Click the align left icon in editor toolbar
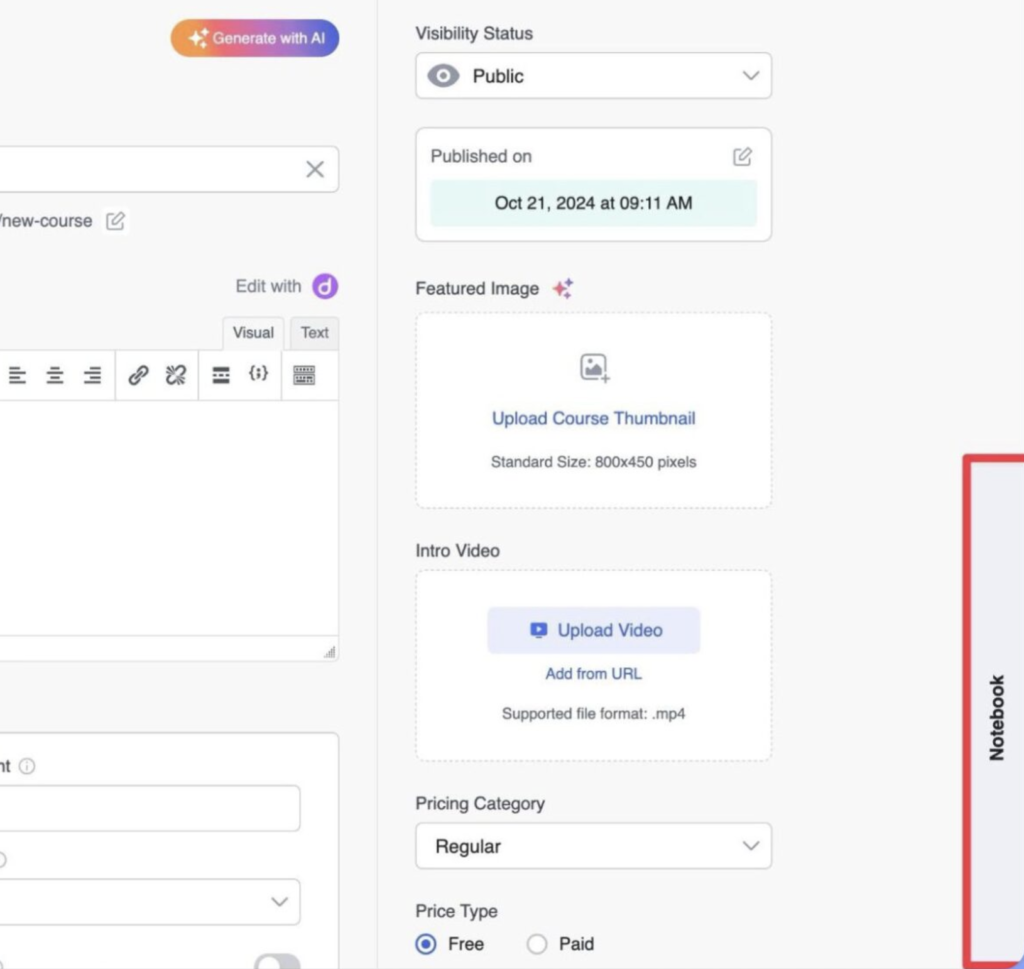 [x=18, y=375]
